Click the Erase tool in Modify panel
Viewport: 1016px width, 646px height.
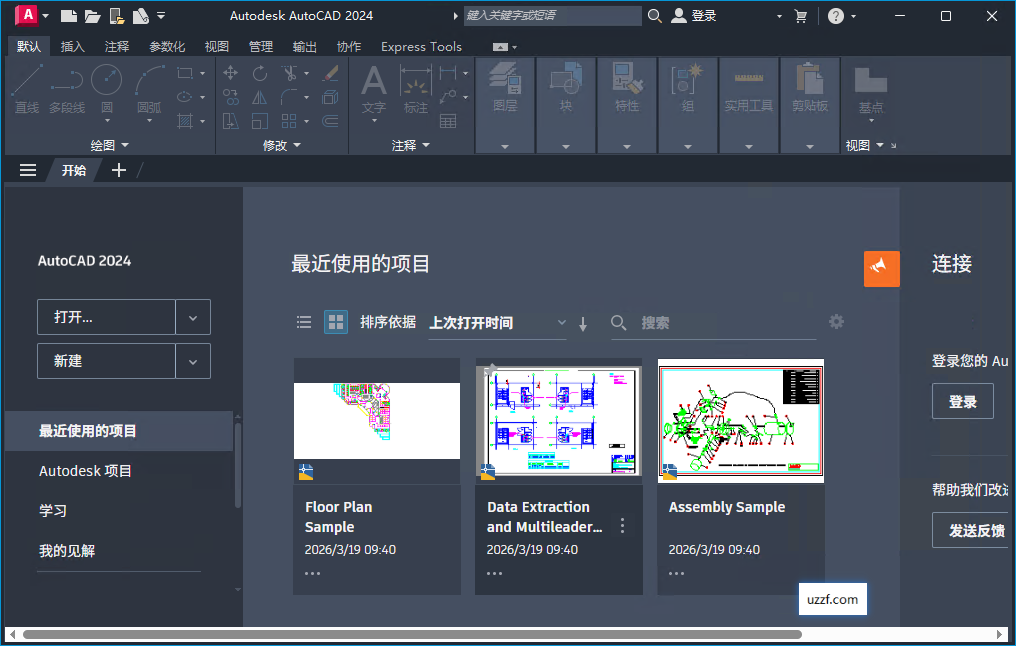[x=331, y=73]
